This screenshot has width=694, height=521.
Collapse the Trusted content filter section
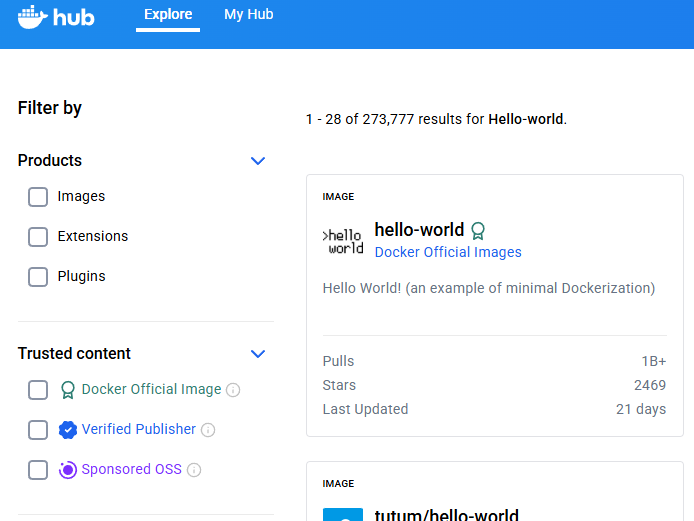[258, 354]
